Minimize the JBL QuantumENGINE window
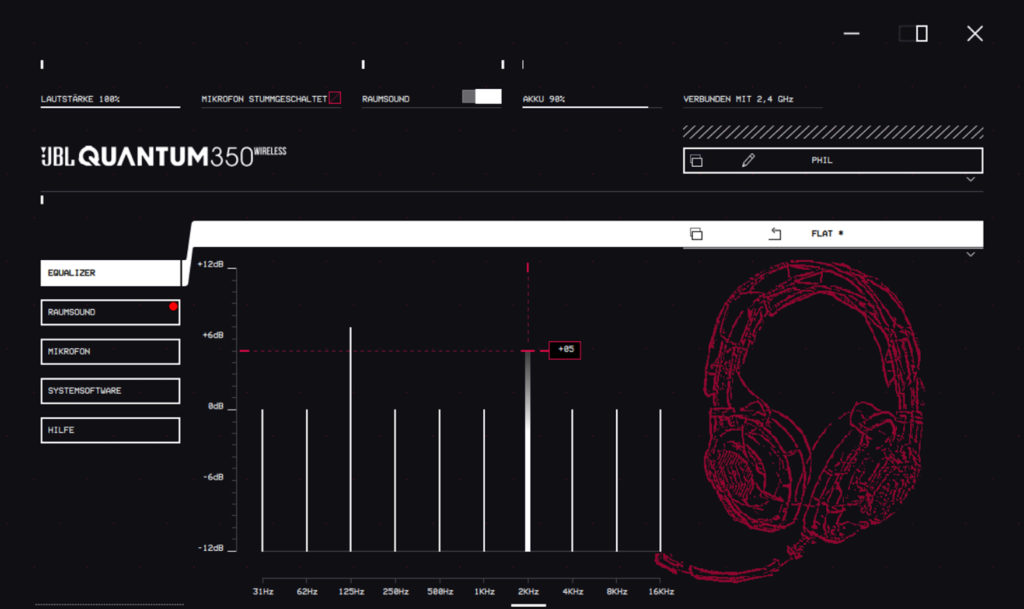This screenshot has height=609, width=1024. point(852,33)
